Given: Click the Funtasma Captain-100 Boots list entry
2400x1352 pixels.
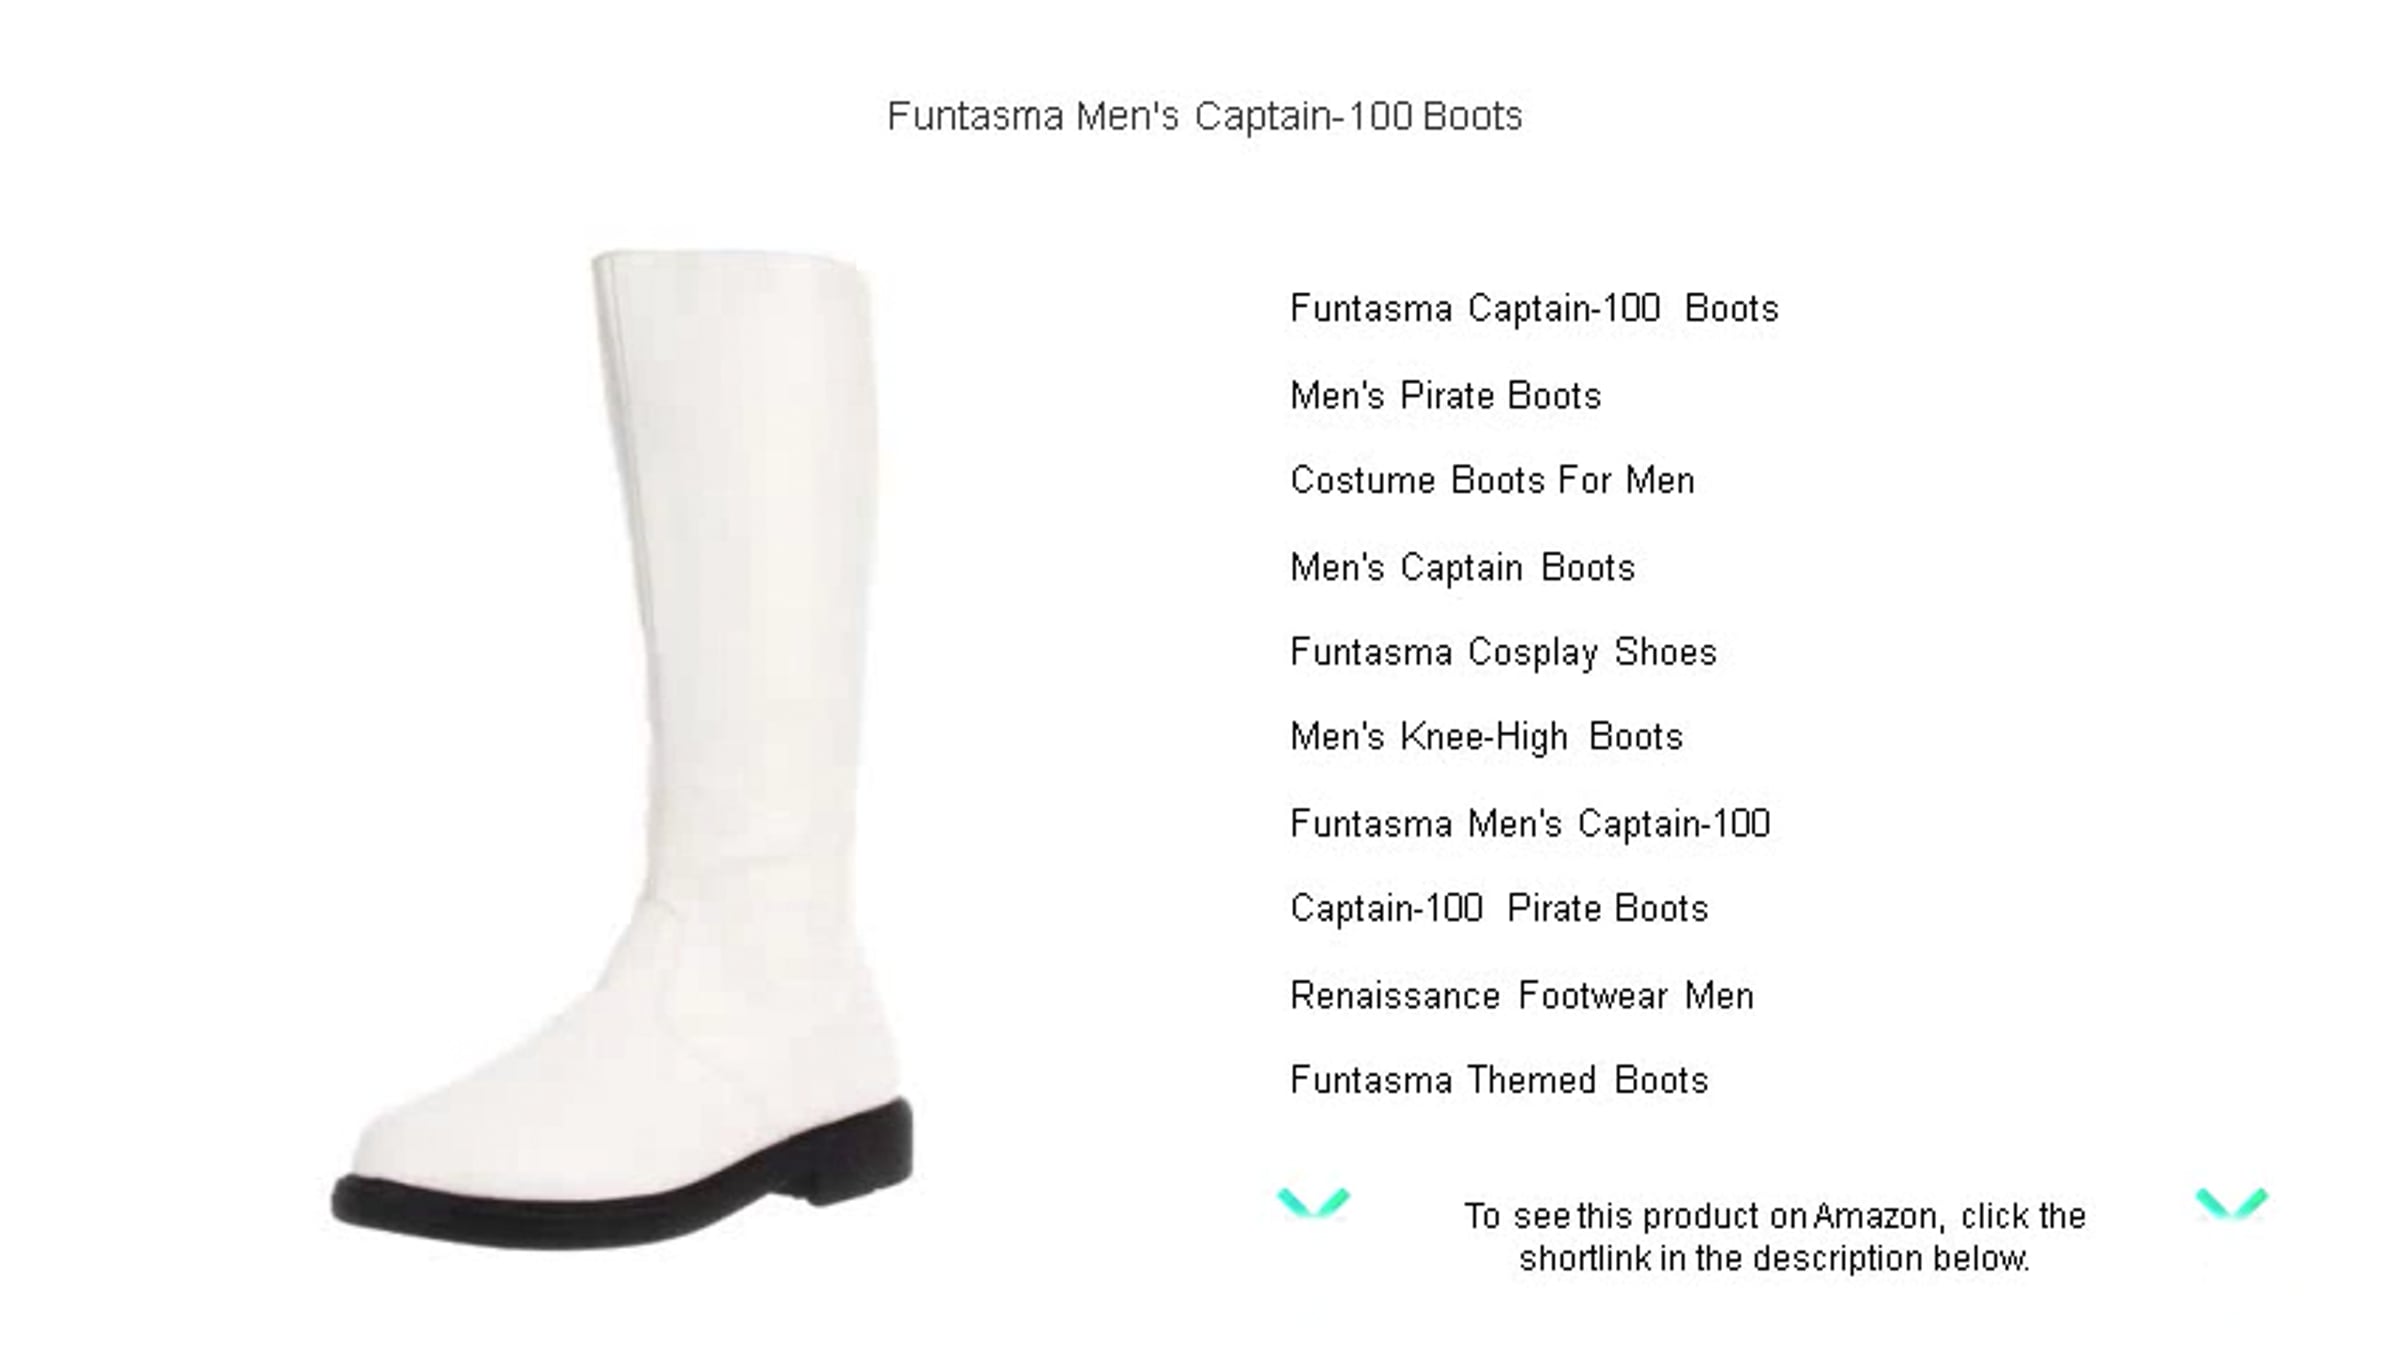Looking at the screenshot, I should point(1534,308).
